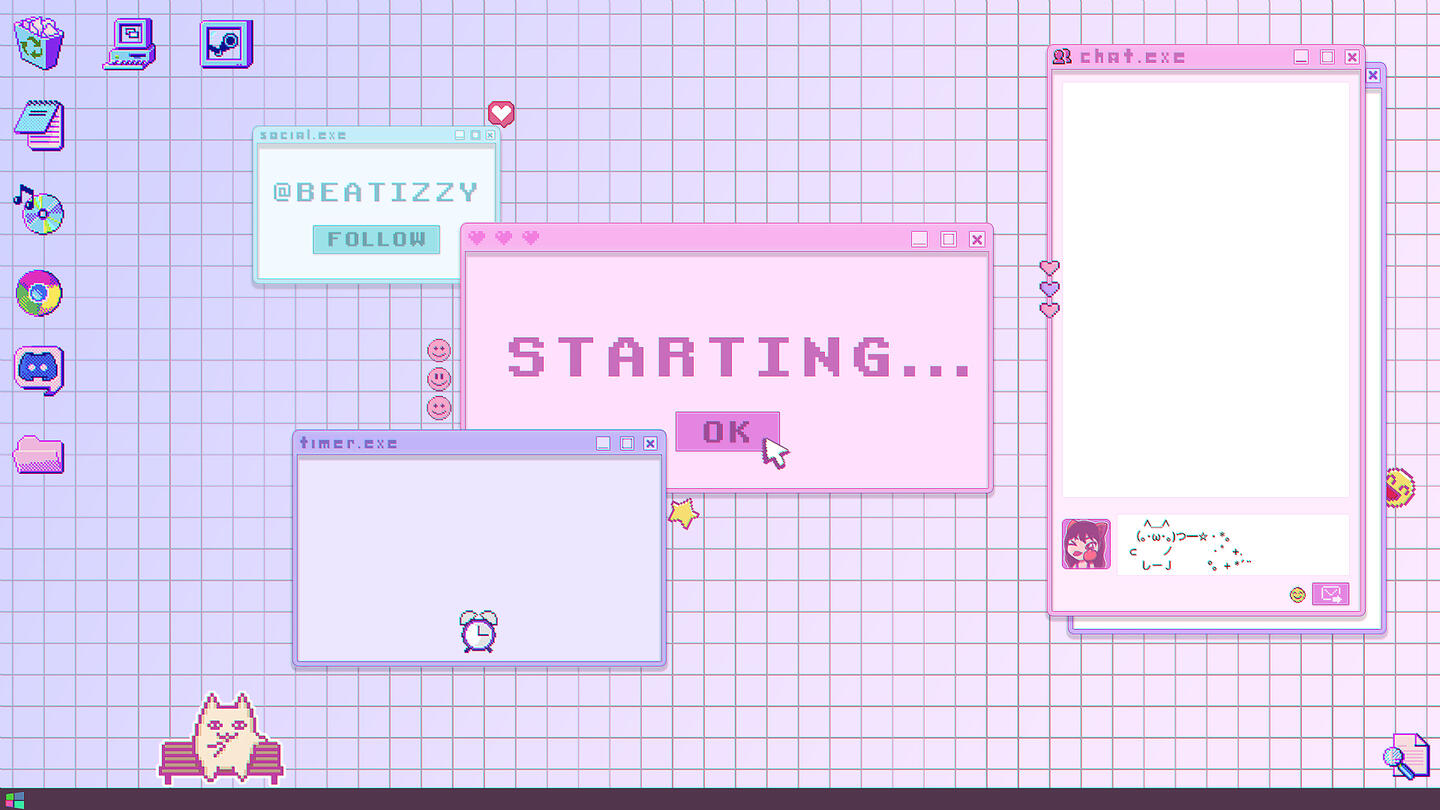Click the alarm clock in timer.exe
Viewport: 1440px width, 810px height.
point(479,631)
